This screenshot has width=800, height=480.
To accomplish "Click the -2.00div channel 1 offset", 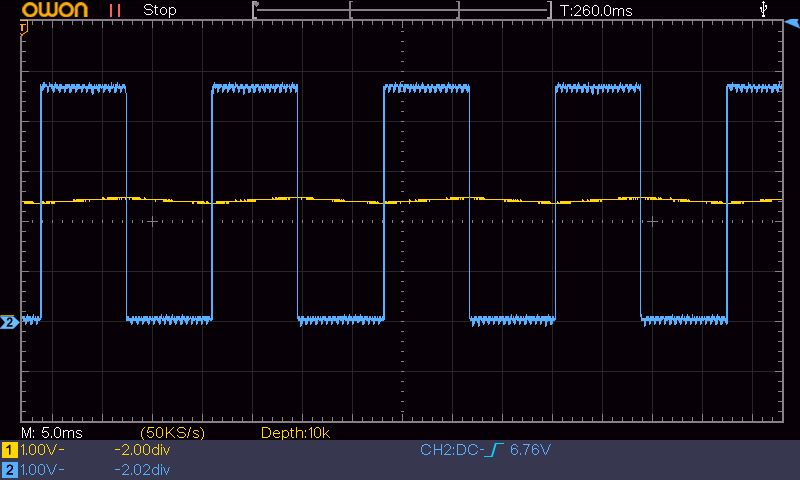I will (142, 450).
